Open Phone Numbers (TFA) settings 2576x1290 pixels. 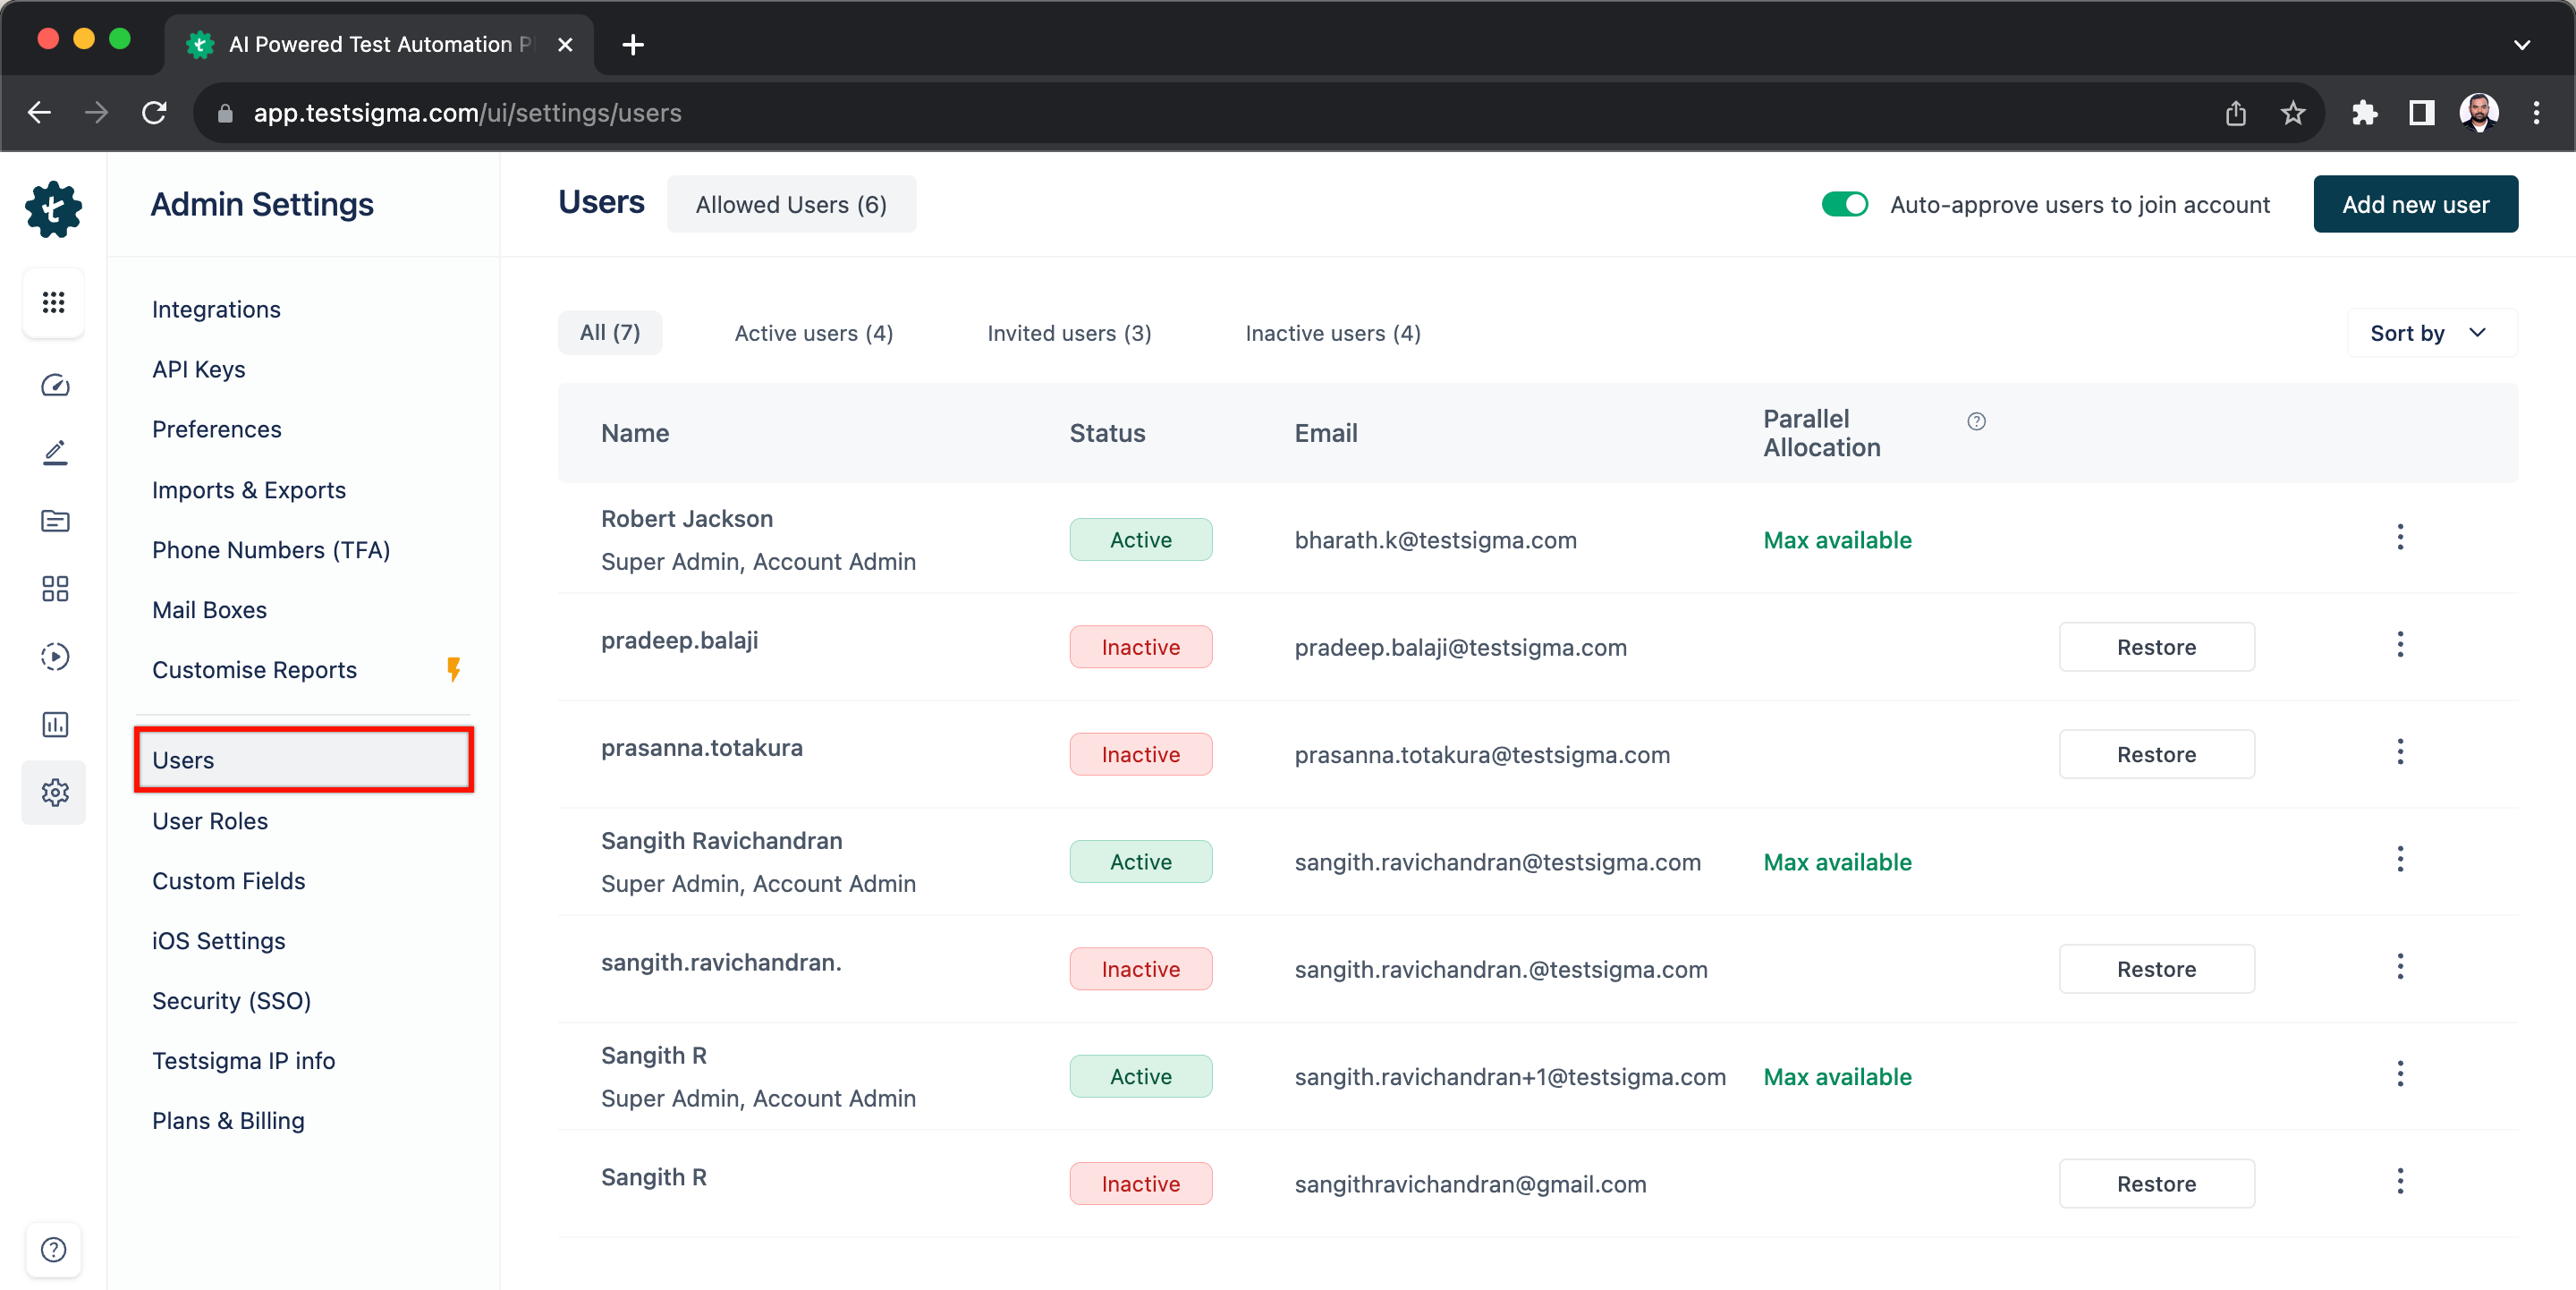click(x=271, y=550)
